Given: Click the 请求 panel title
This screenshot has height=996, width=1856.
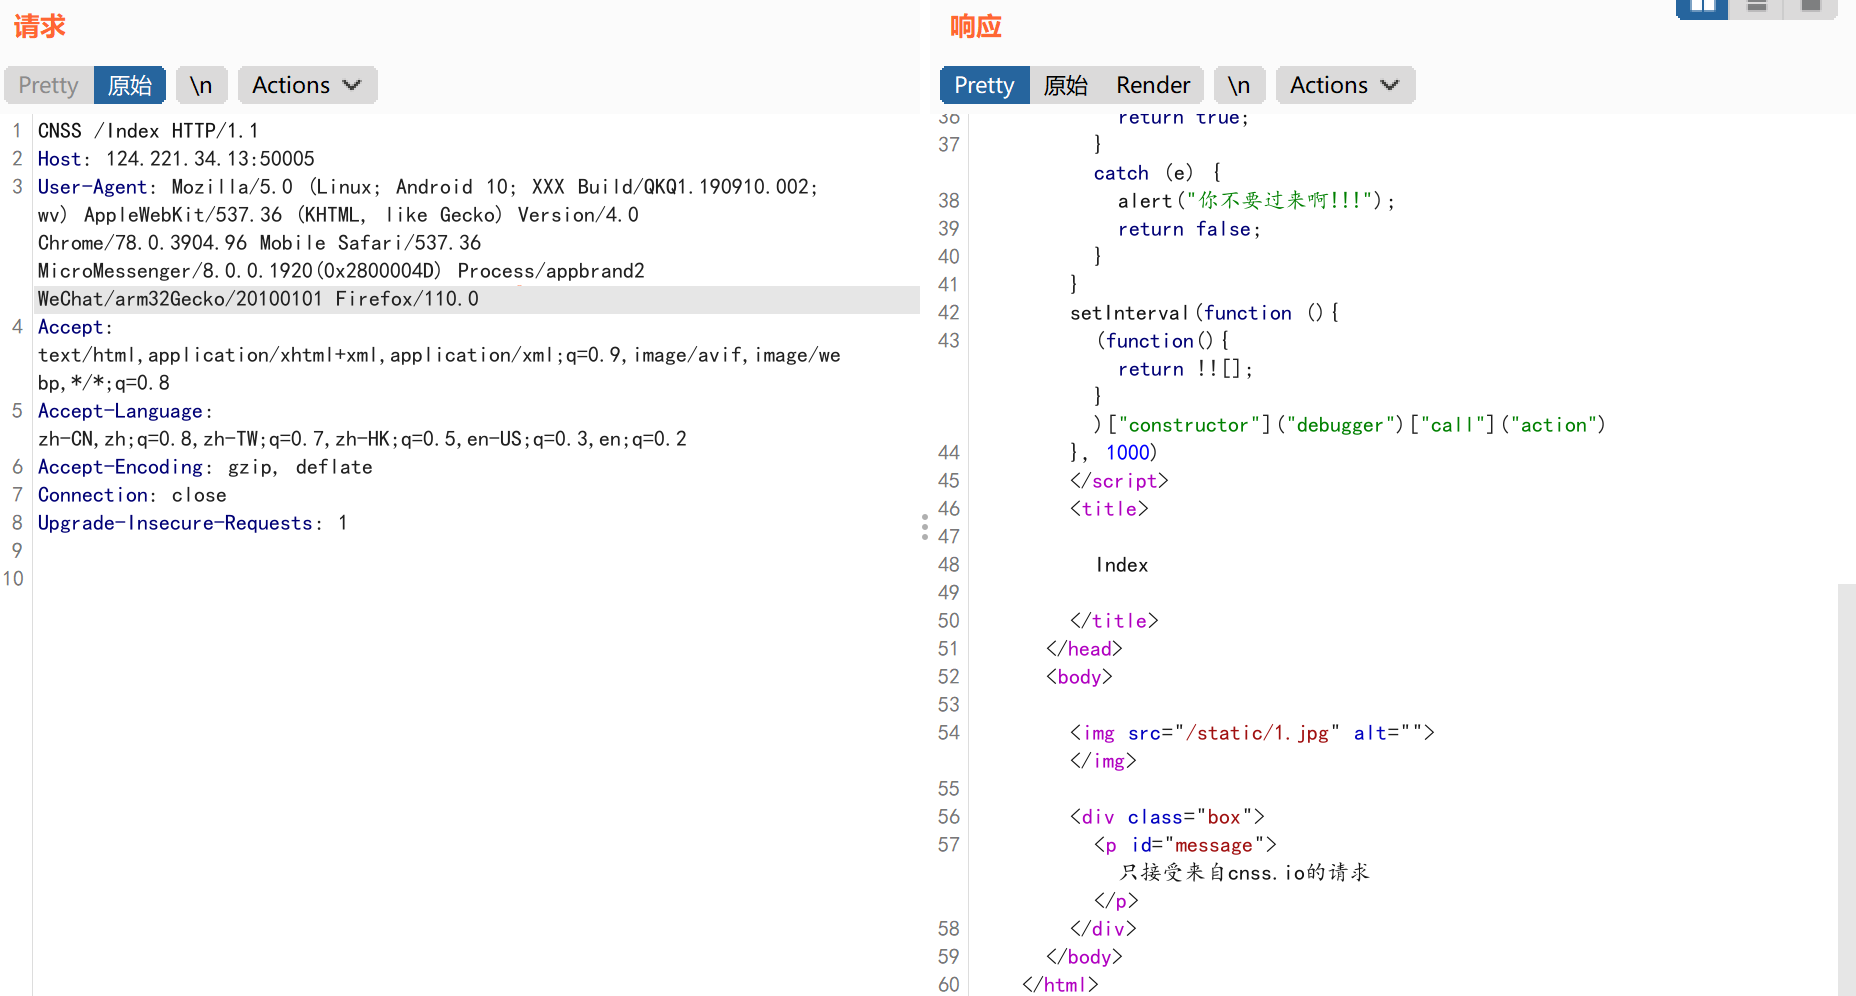Looking at the screenshot, I should coord(39,26).
